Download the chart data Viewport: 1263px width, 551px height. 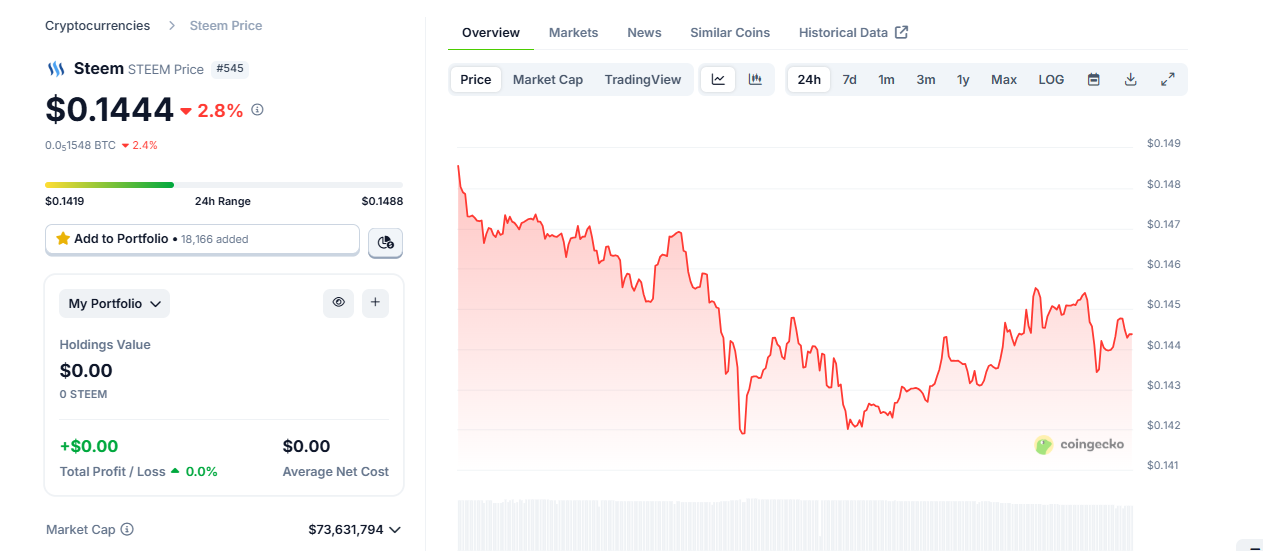point(1130,80)
